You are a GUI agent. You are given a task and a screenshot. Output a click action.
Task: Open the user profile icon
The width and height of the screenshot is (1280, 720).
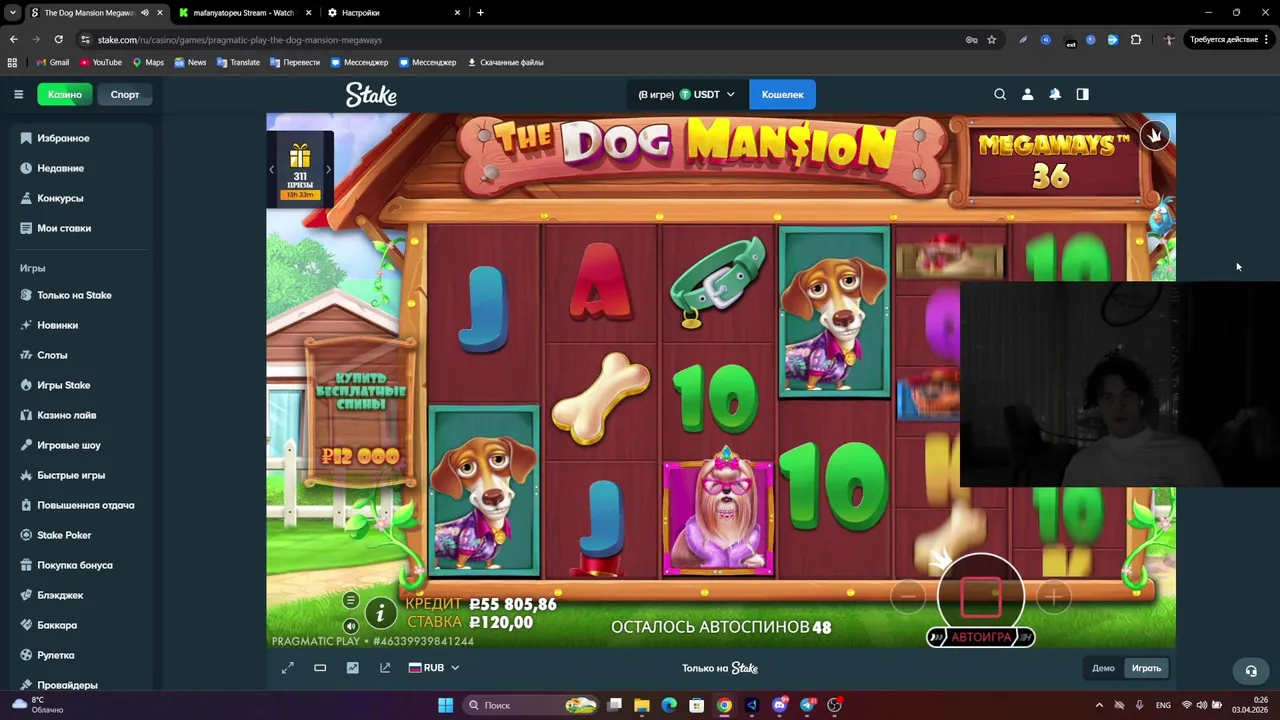click(x=1027, y=94)
